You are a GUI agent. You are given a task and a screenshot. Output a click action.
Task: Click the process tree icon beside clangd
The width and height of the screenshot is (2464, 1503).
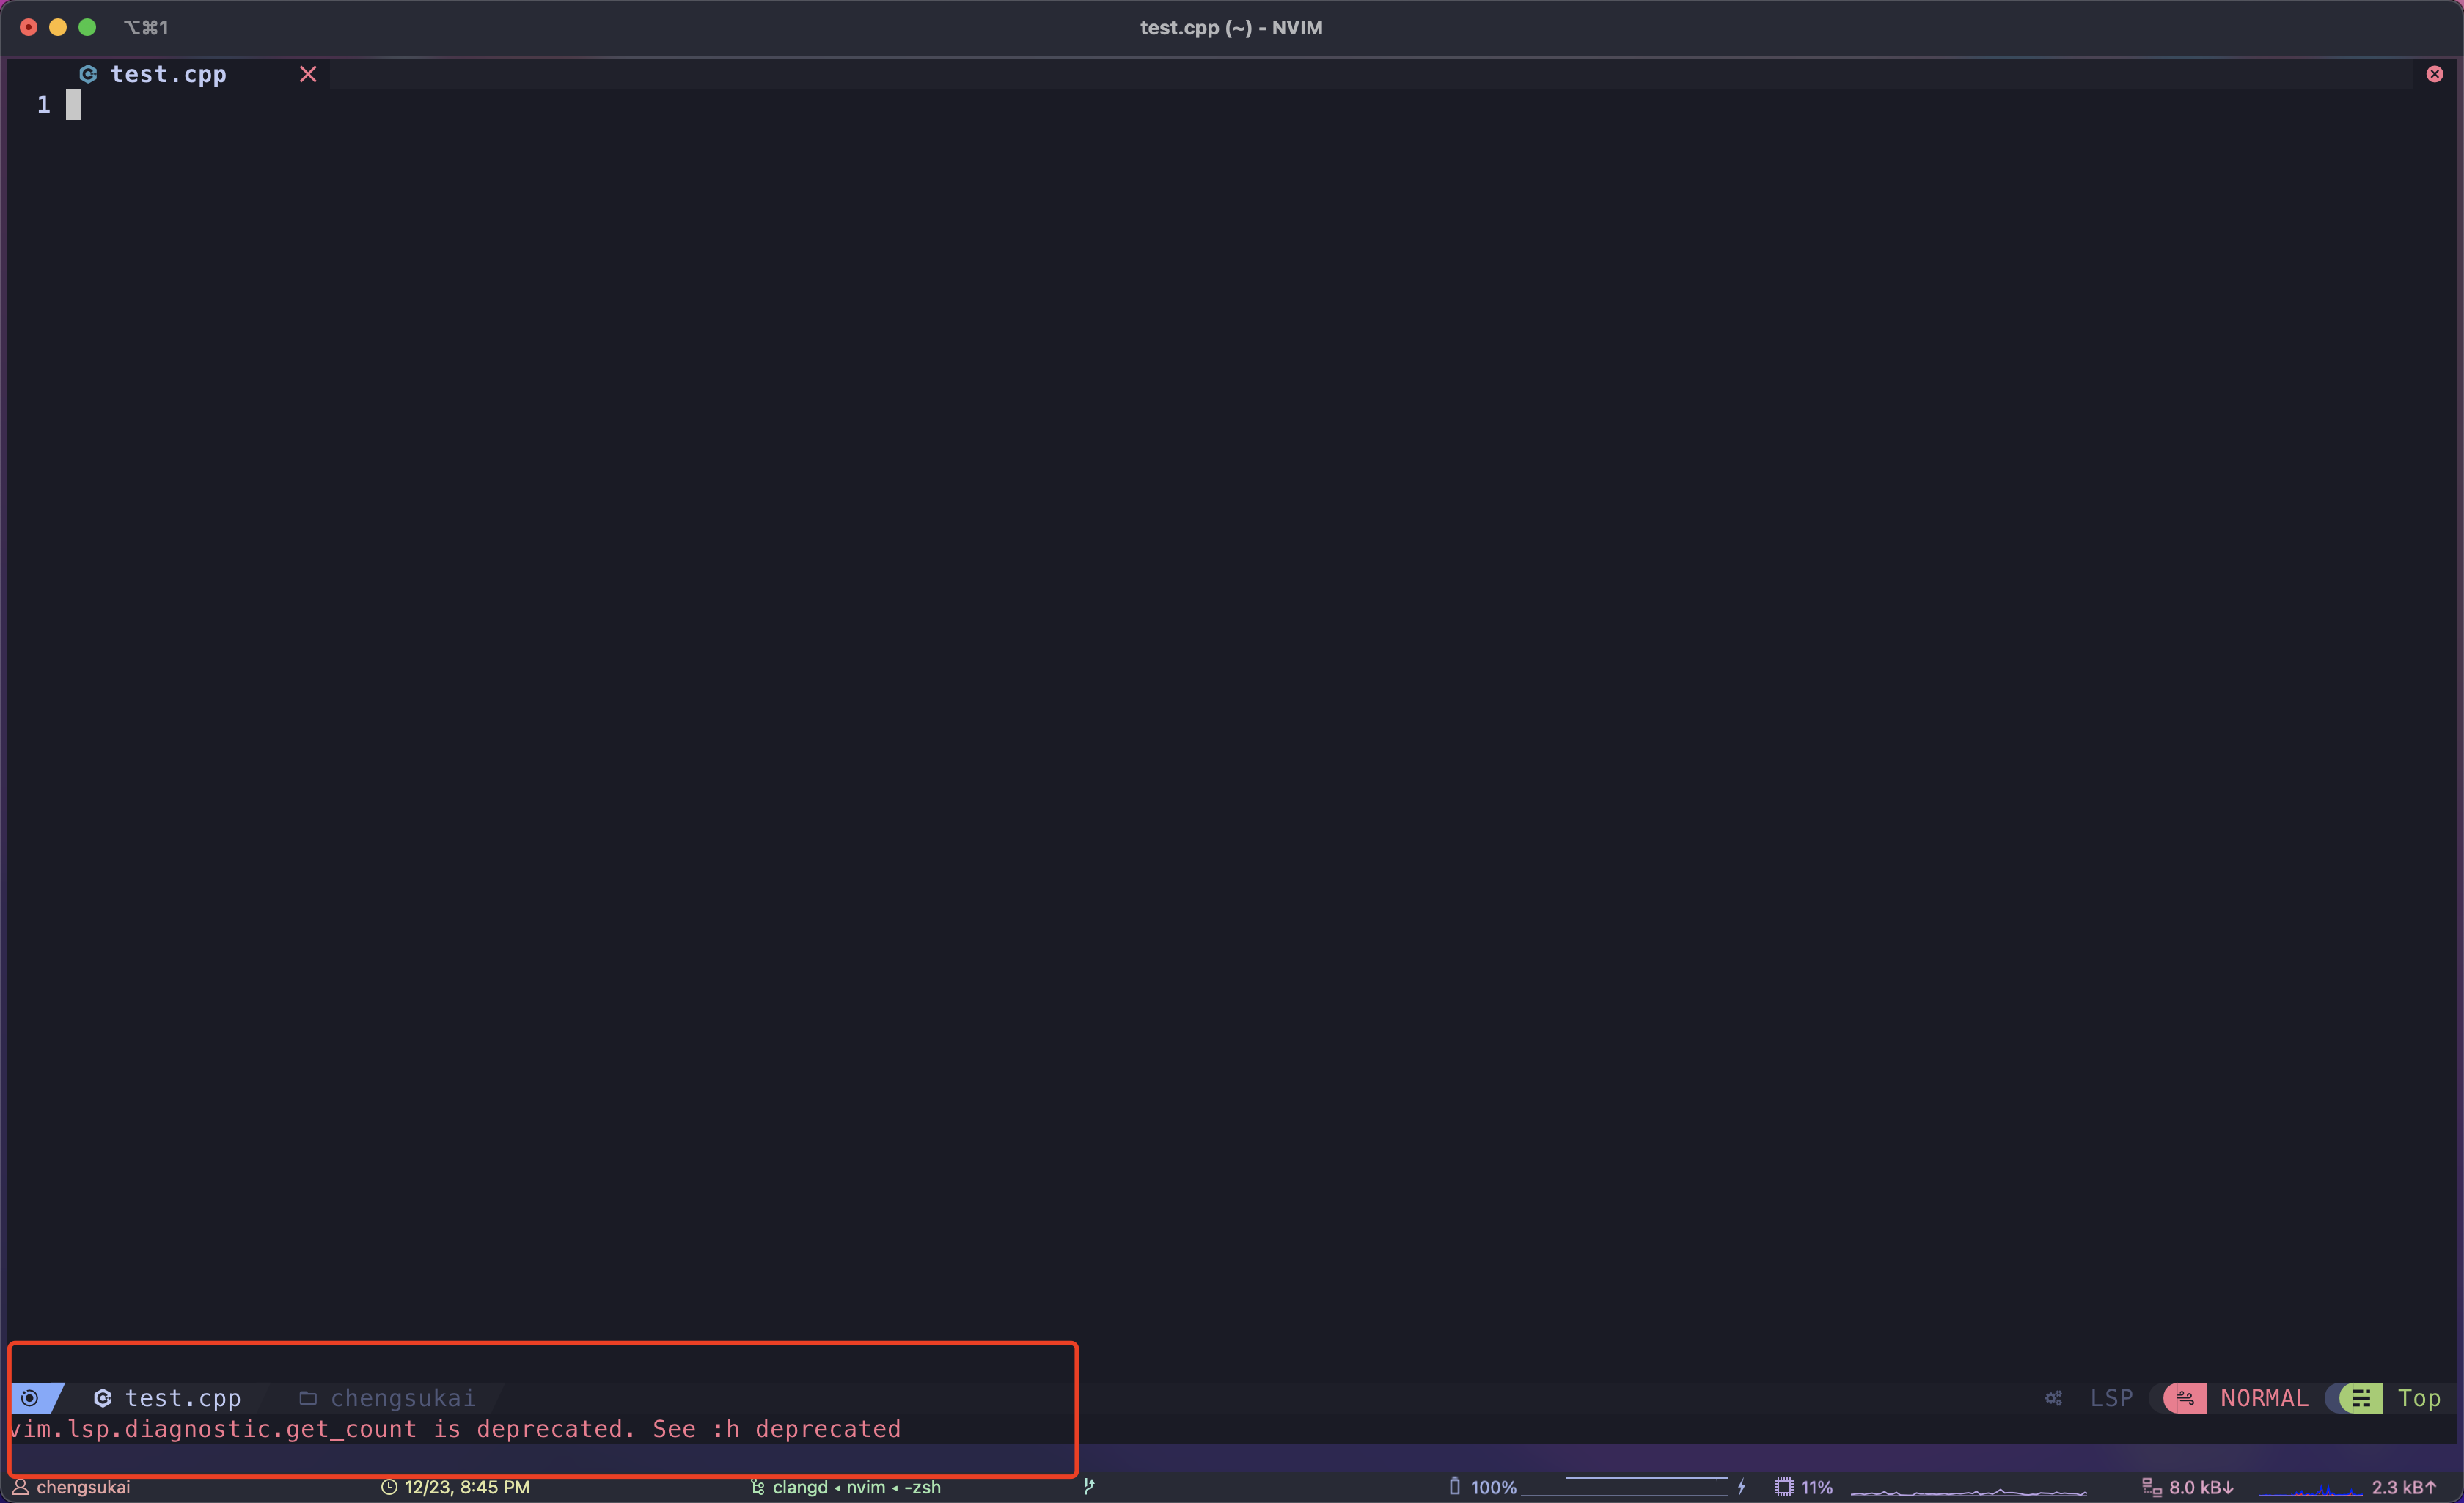[757, 1487]
